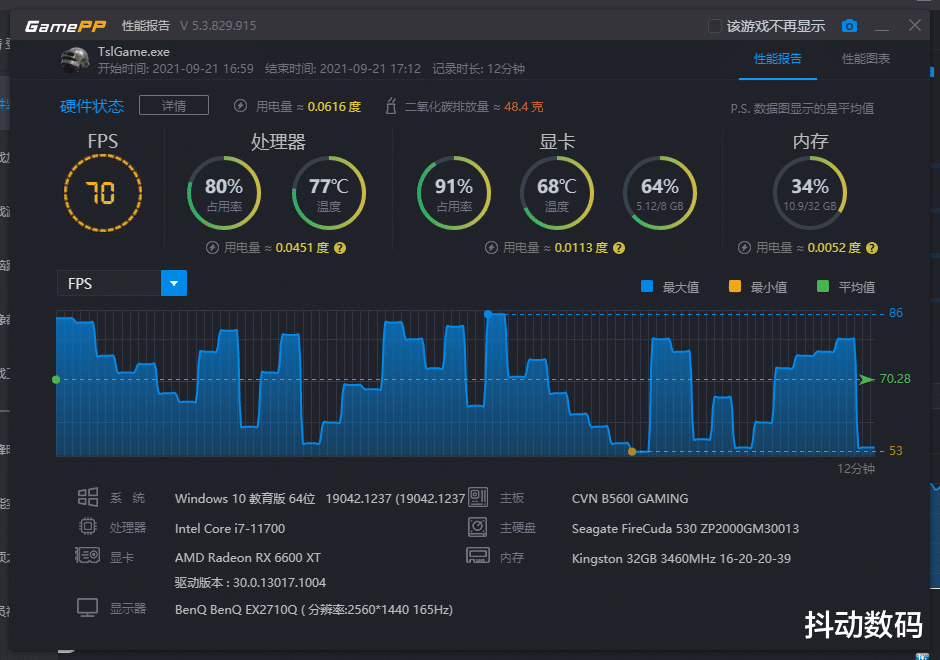The width and height of the screenshot is (940, 660).
Task: Click the FPS combo box field
Action: point(122,283)
